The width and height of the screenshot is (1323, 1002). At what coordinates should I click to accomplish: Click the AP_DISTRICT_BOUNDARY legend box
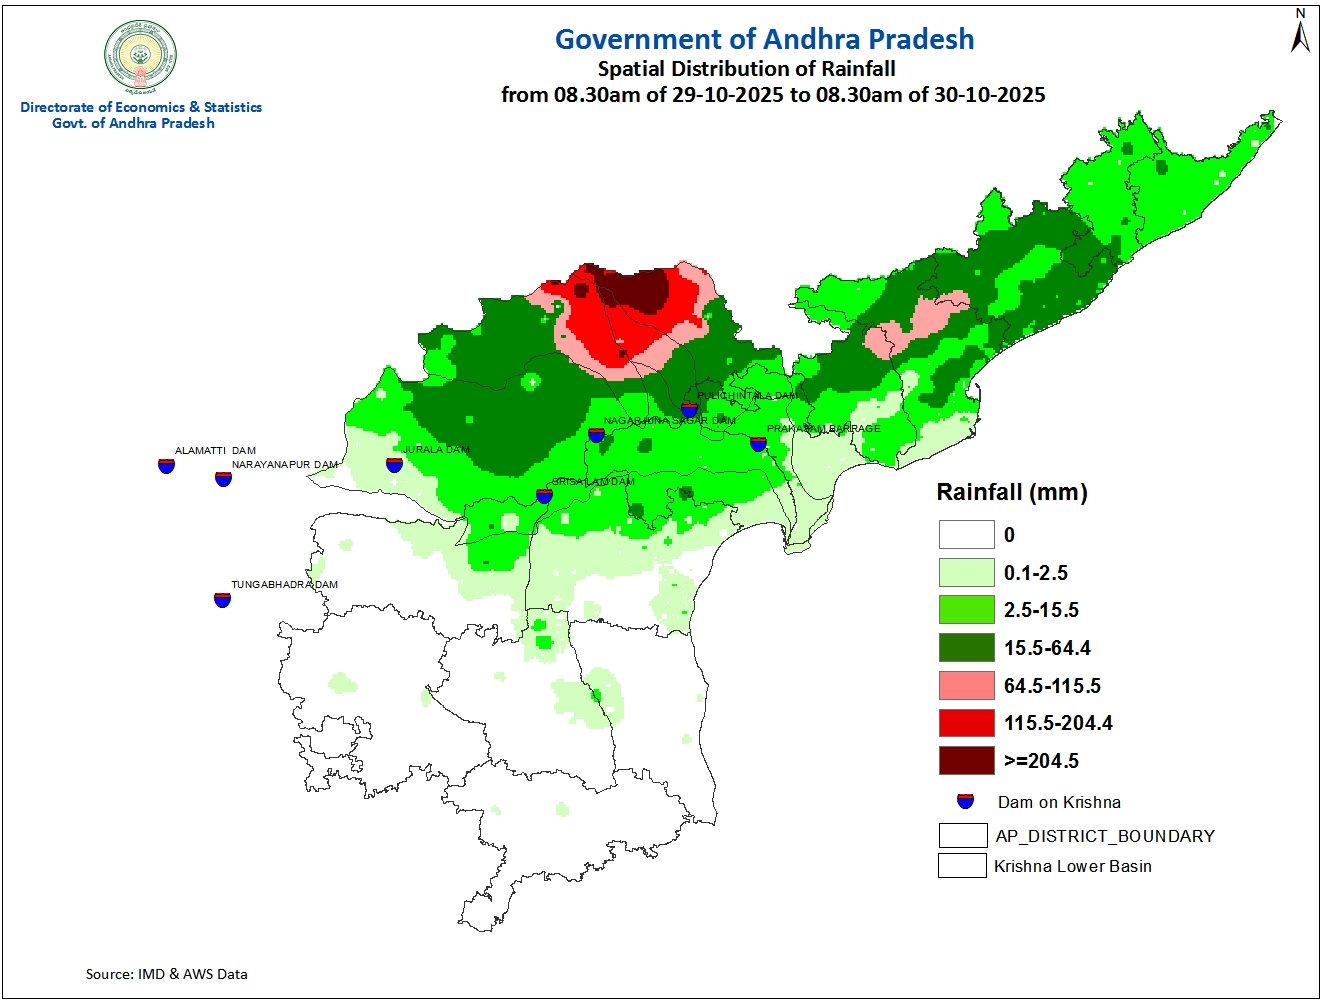point(962,836)
